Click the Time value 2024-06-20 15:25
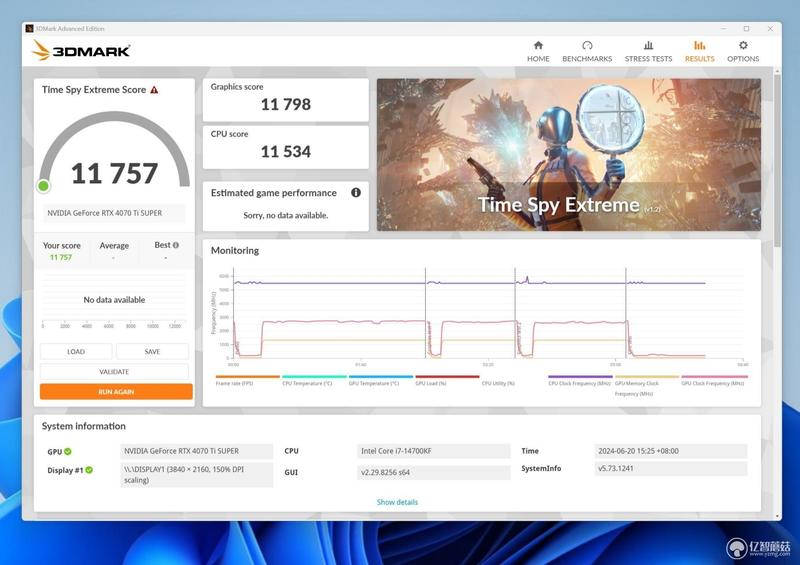 point(671,451)
